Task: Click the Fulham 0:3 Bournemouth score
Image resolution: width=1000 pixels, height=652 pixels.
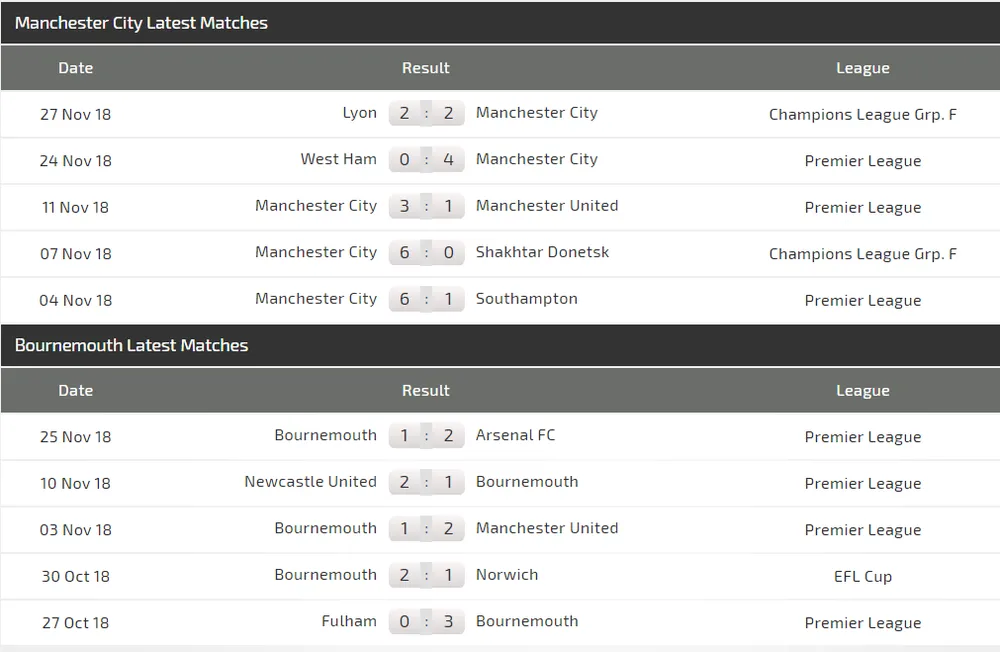Action: tap(427, 622)
